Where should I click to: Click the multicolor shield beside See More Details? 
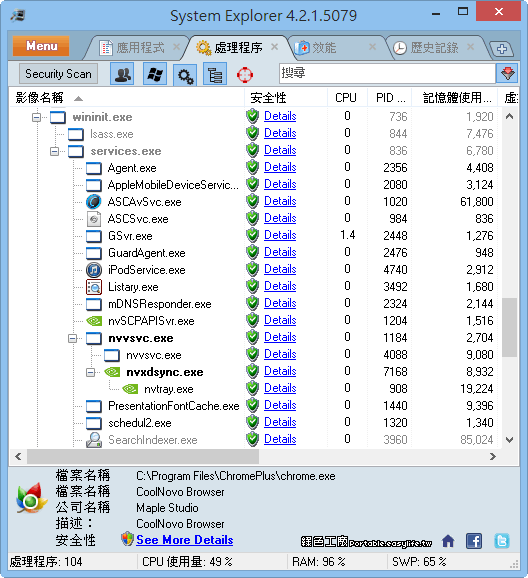click(127, 539)
